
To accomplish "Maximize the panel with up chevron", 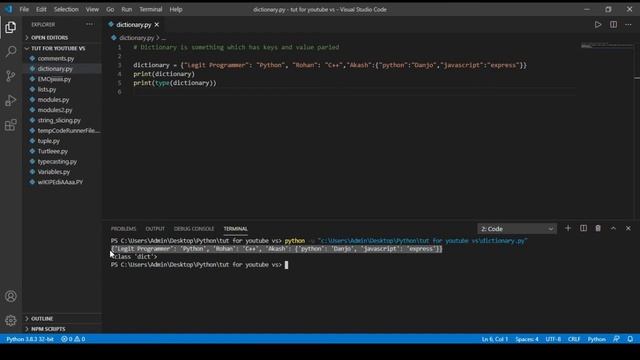I will pos(613,228).
